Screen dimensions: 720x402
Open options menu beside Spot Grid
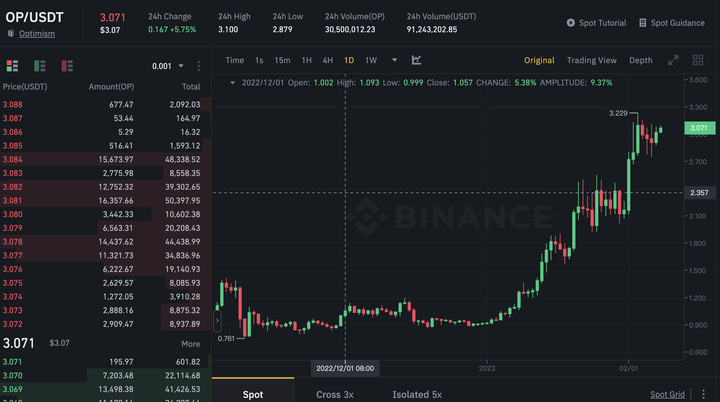[703, 394]
